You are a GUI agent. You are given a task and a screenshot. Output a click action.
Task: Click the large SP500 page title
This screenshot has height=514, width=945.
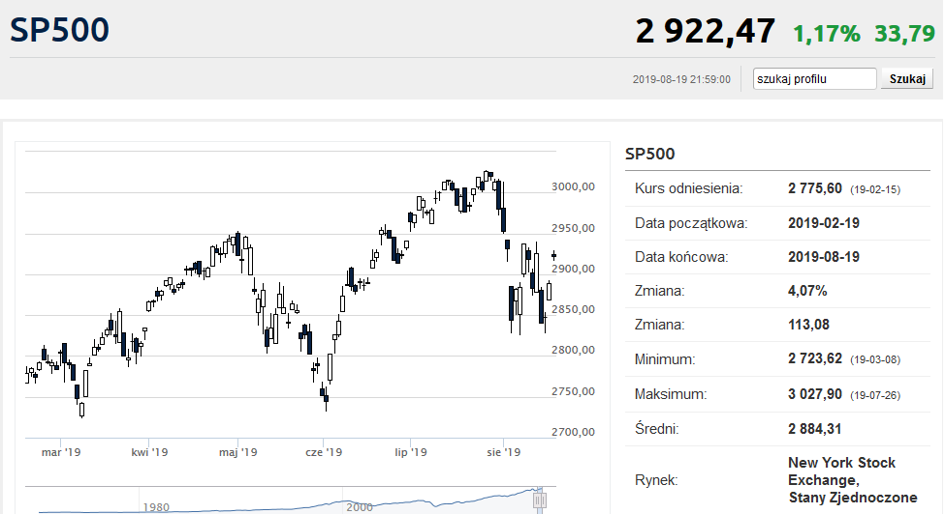60,30
